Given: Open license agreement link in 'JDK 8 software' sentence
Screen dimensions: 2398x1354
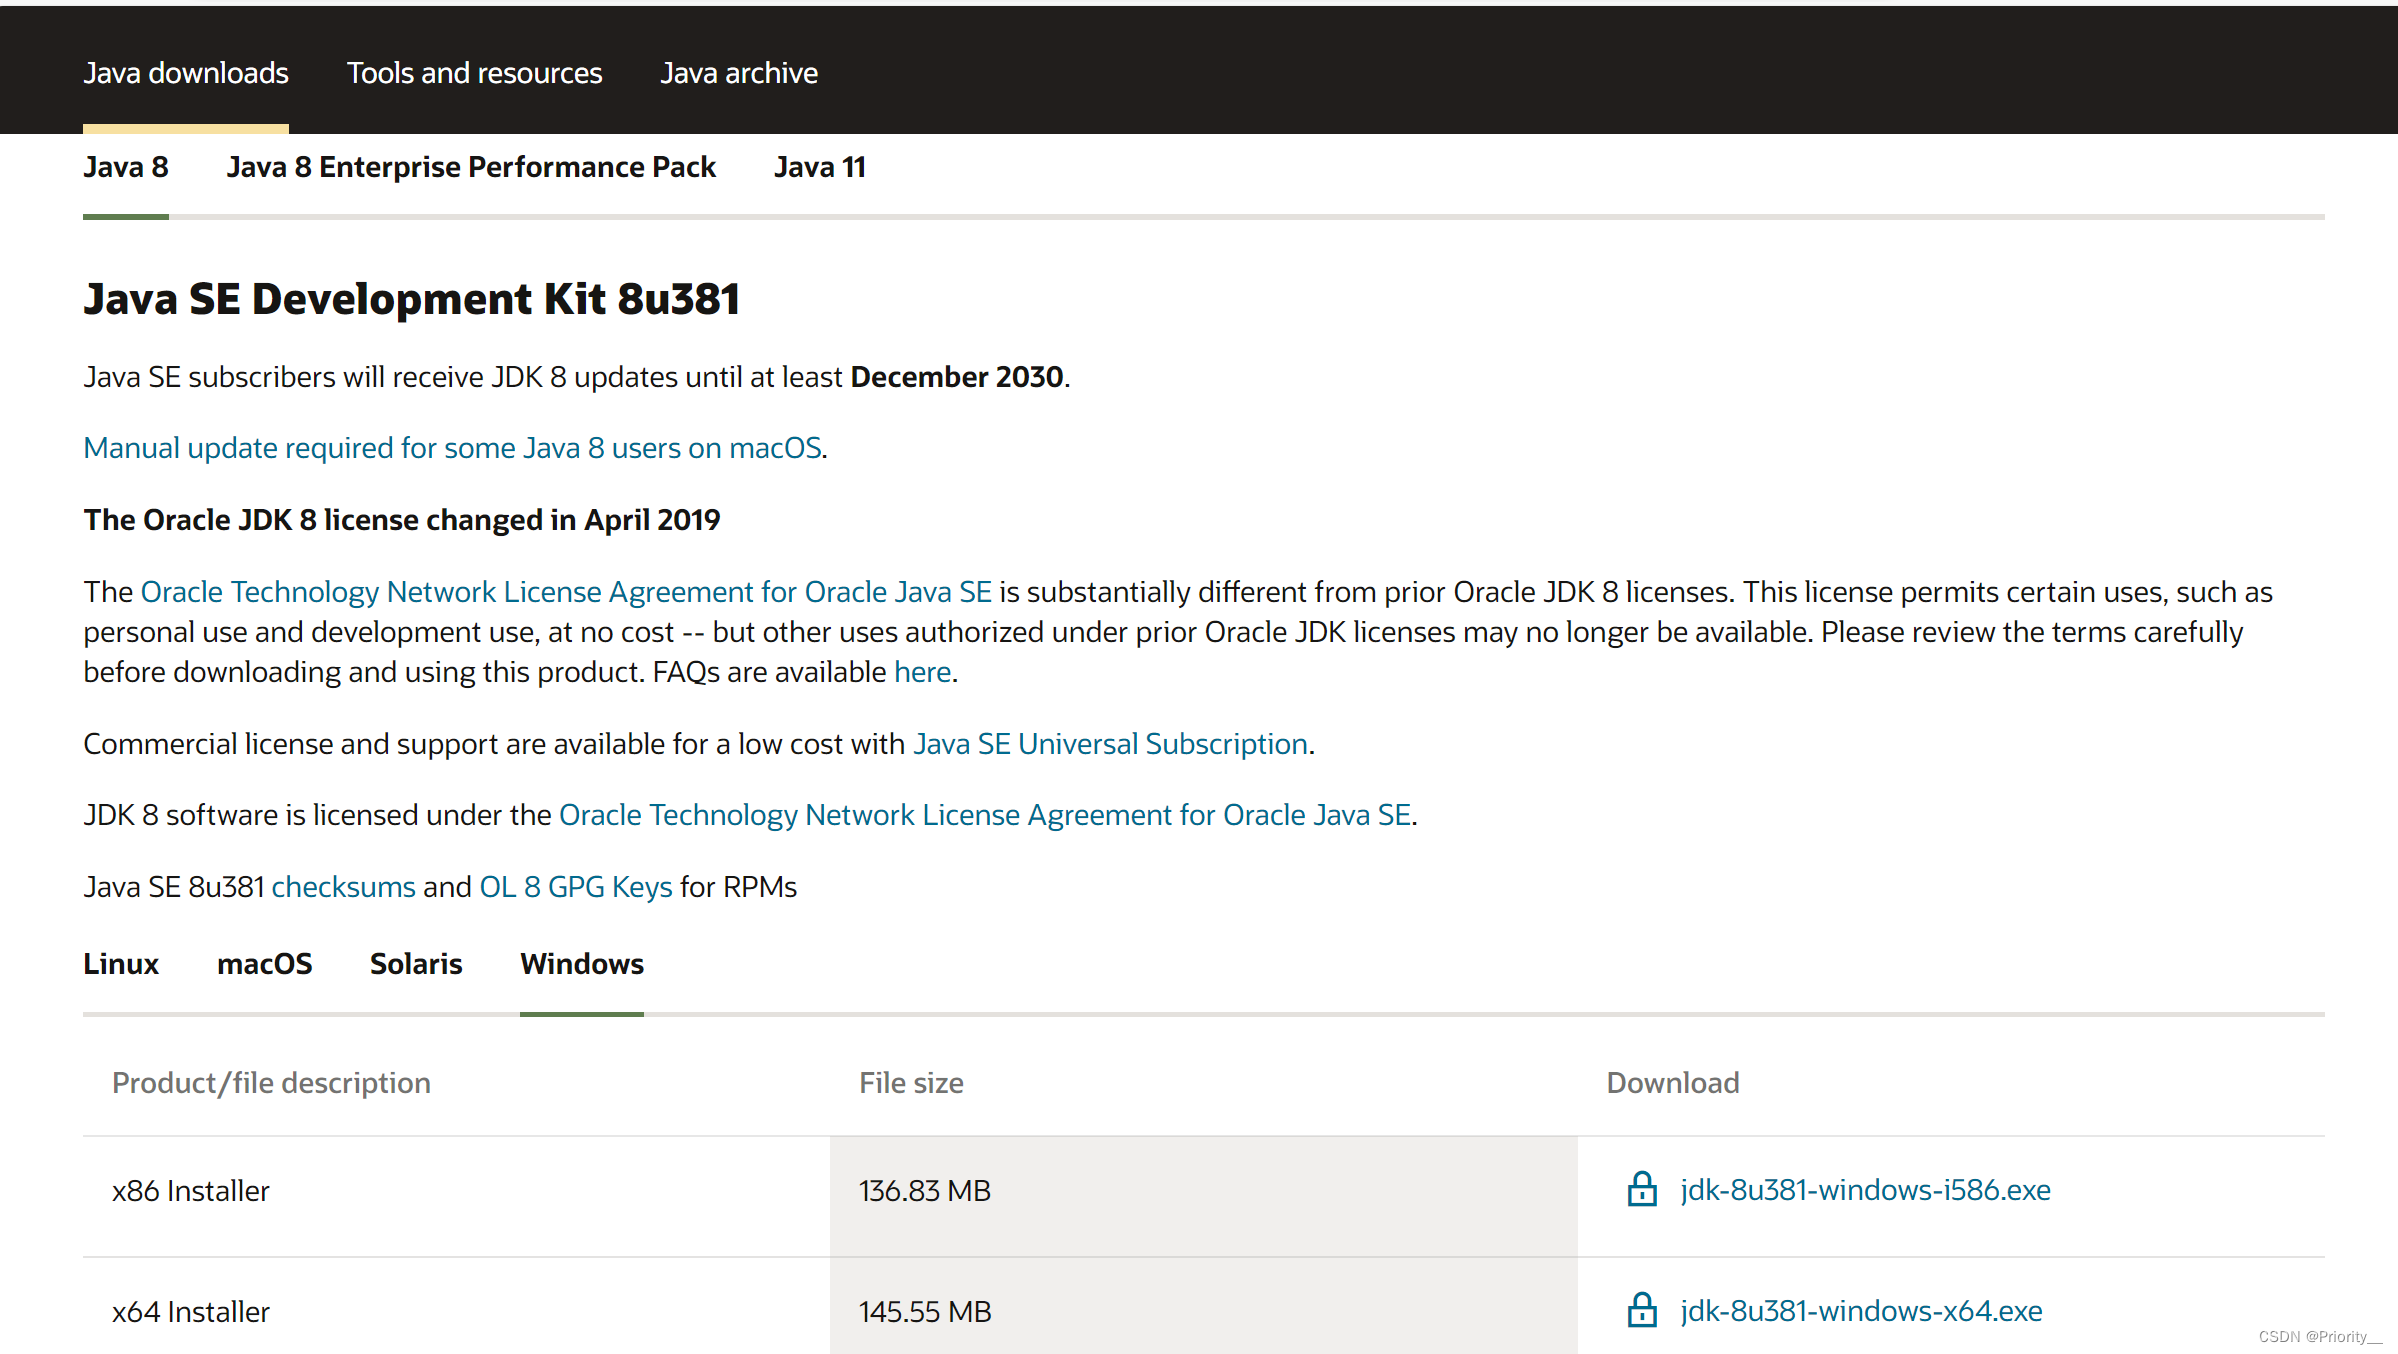Looking at the screenshot, I should pos(985,815).
